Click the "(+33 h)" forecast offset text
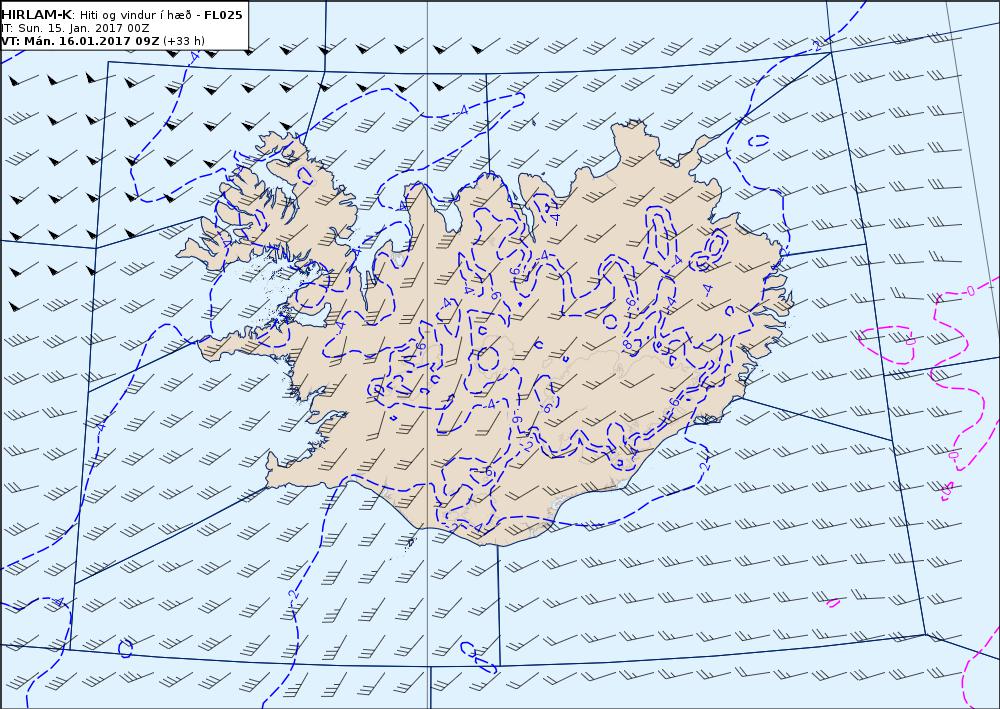The width and height of the screenshot is (1000, 709). click(x=184, y=41)
